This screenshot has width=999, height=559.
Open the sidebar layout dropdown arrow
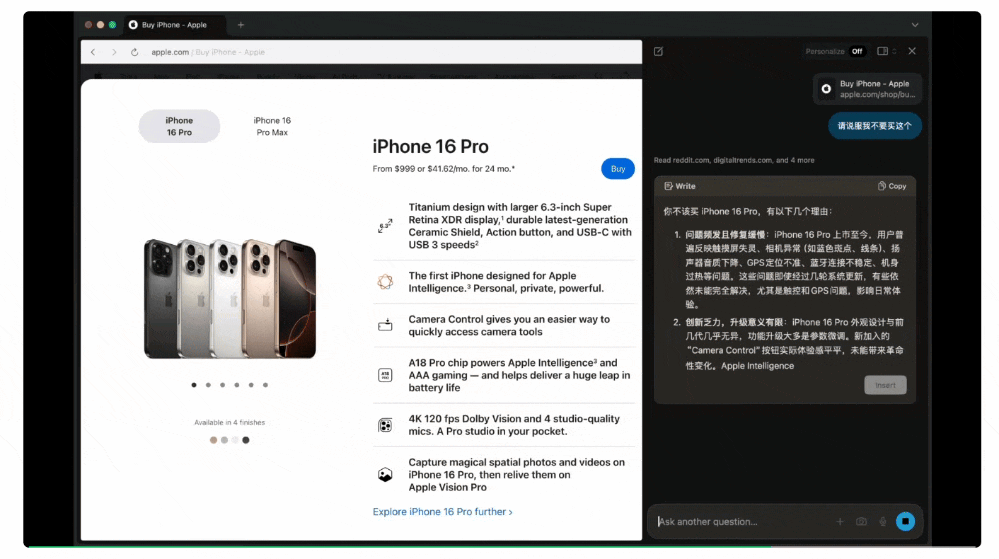pyautogui.click(x=894, y=51)
